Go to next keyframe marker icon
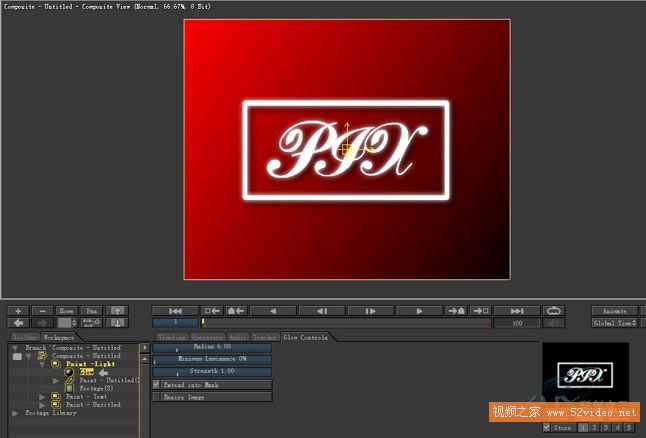Image resolution: width=646 pixels, height=438 pixels. (x=480, y=311)
